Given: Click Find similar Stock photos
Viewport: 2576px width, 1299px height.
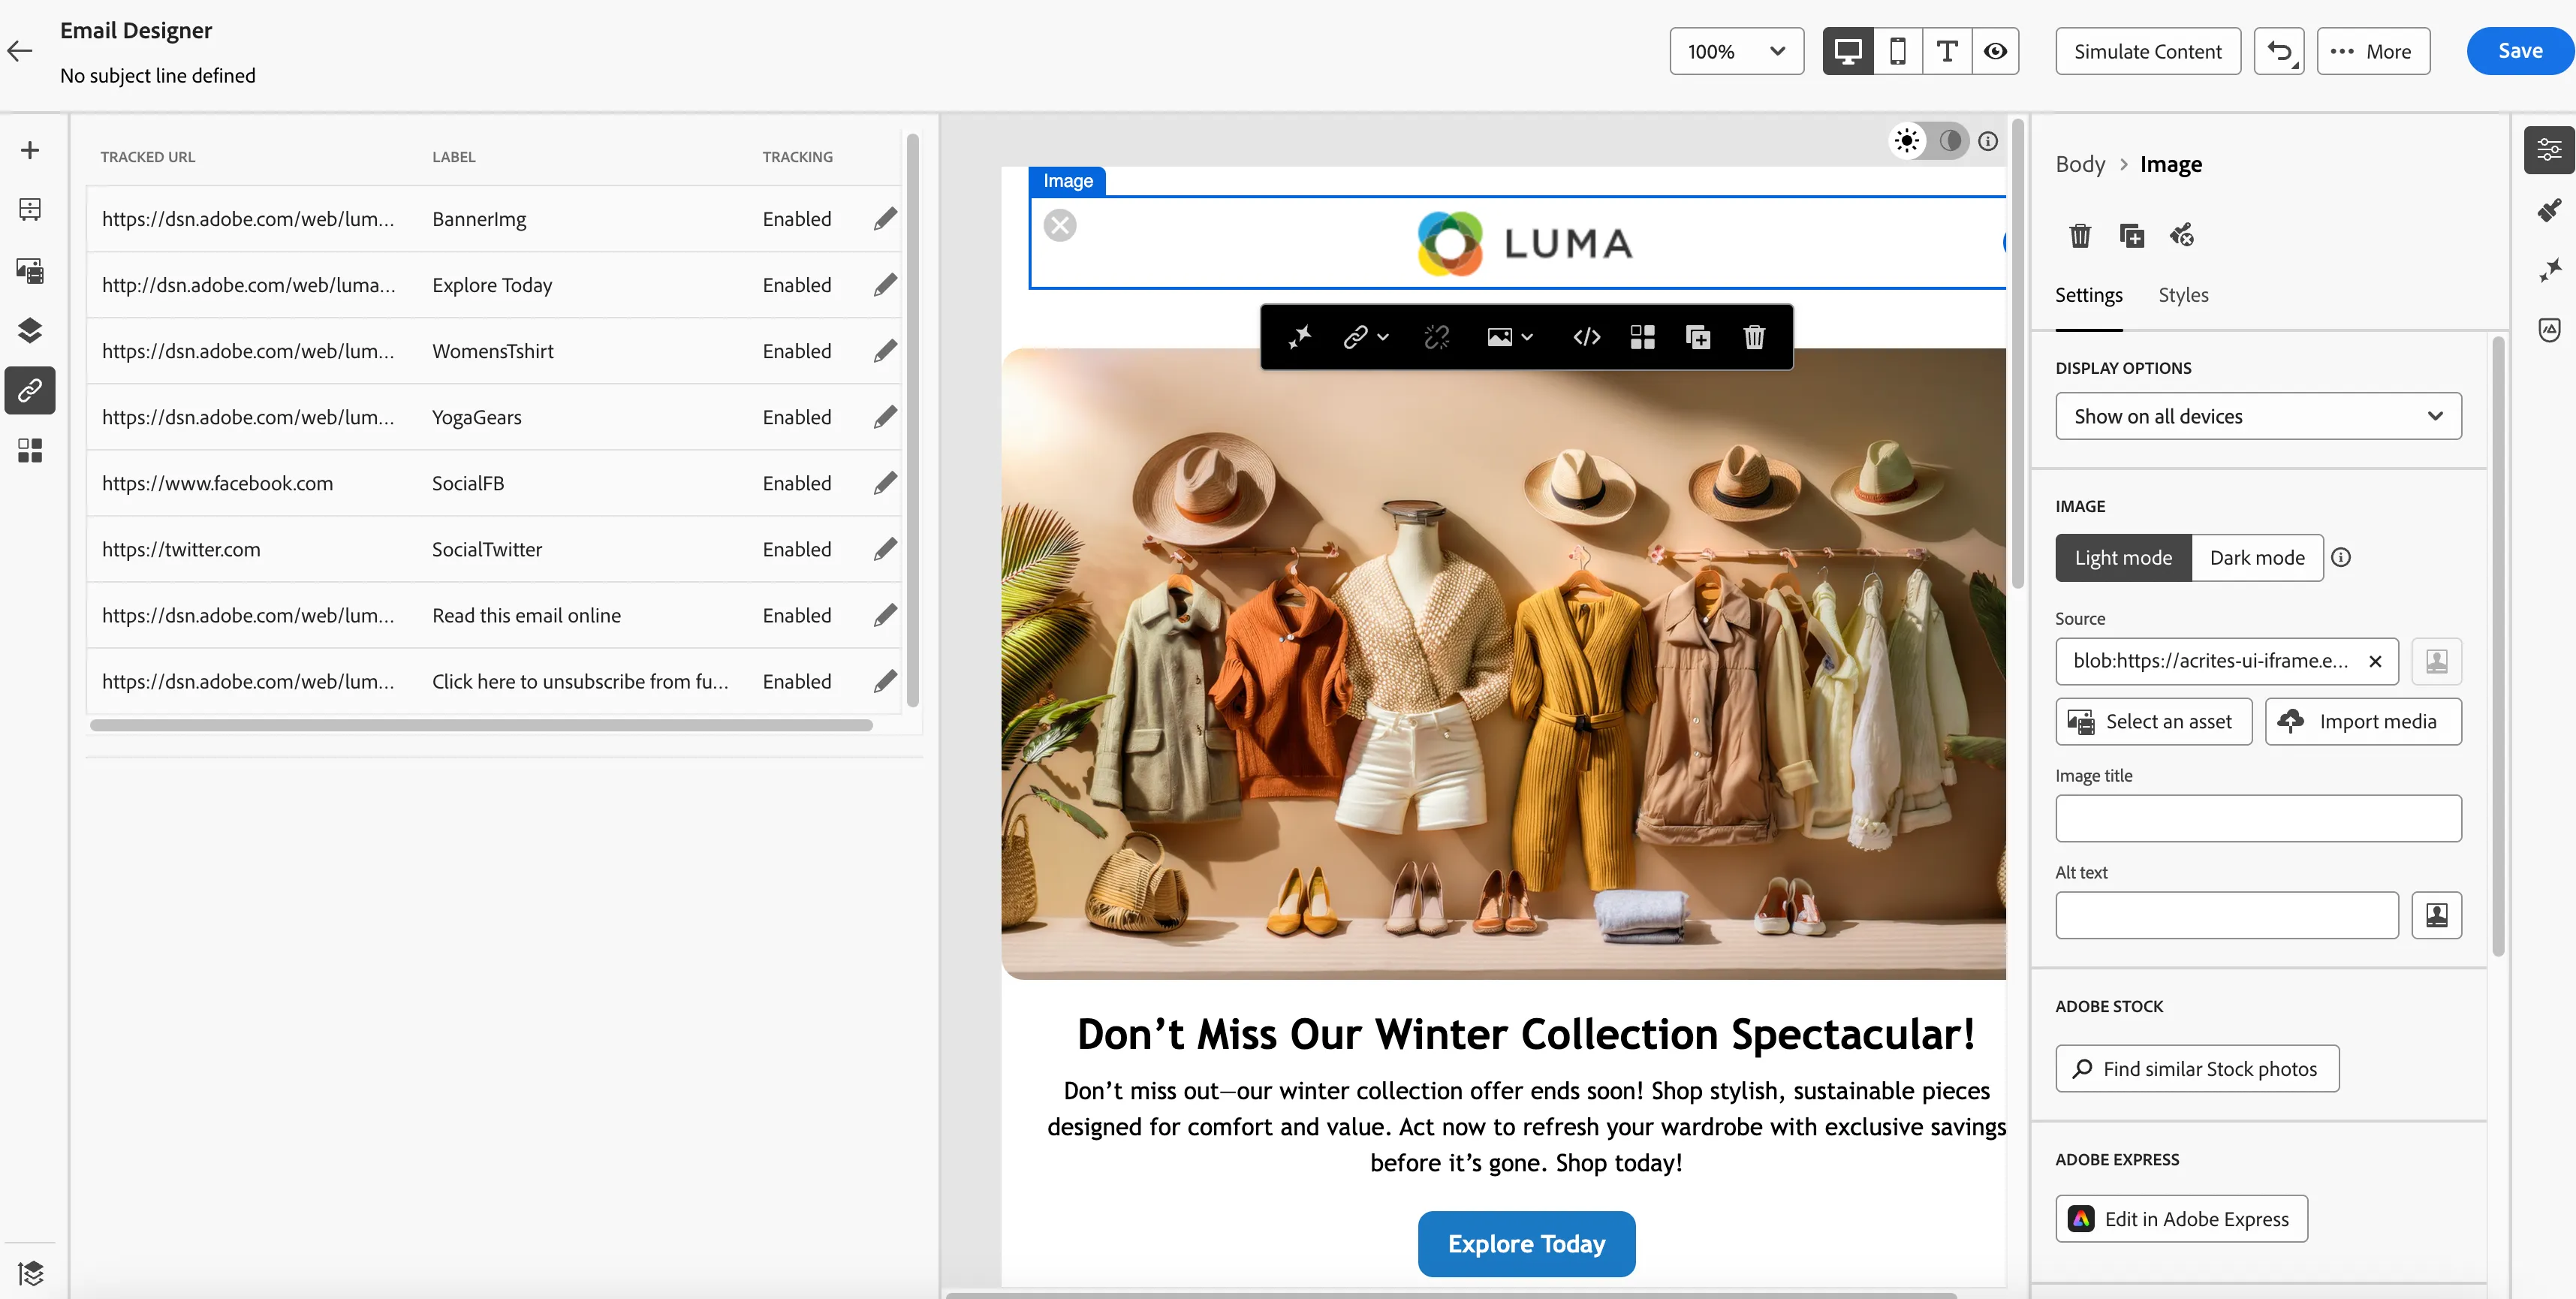Looking at the screenshot, I should click(2197, 1068).
